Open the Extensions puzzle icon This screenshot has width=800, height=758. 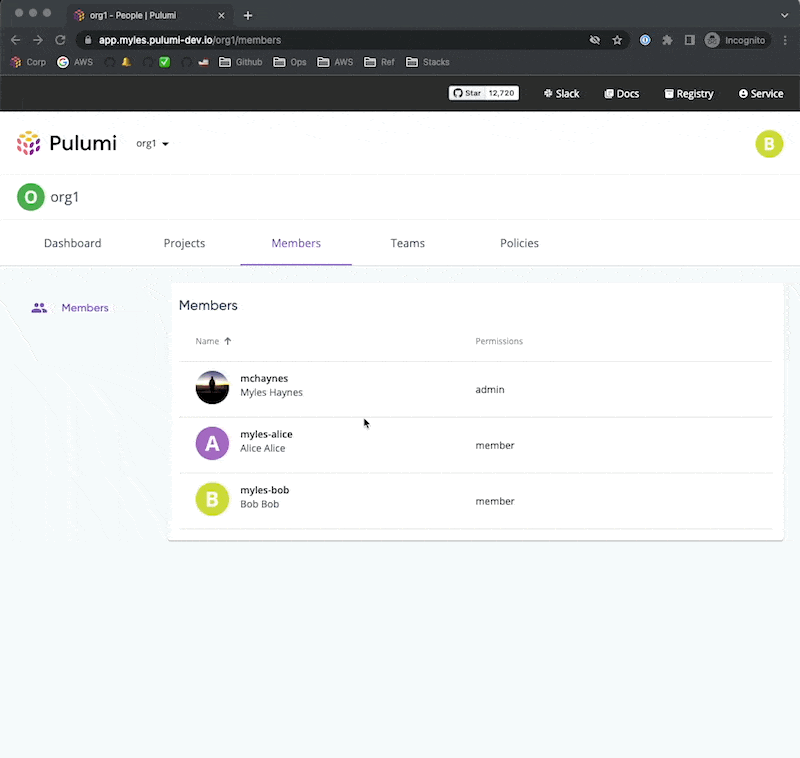click(x=667, y=40)
